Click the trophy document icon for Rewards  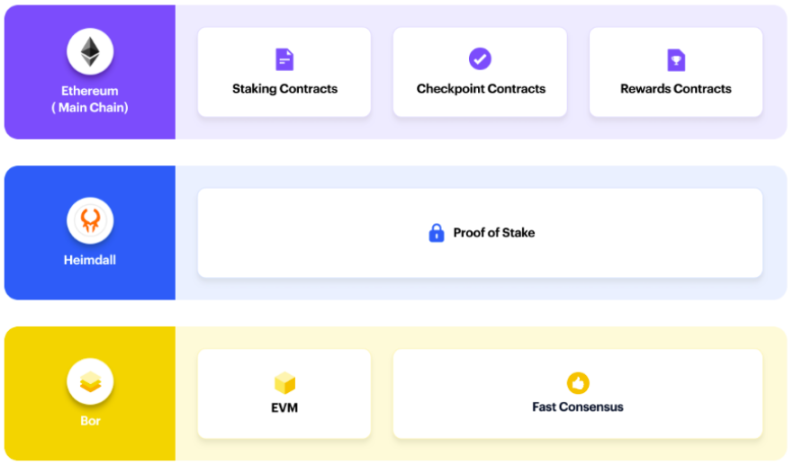coord(676,60)
